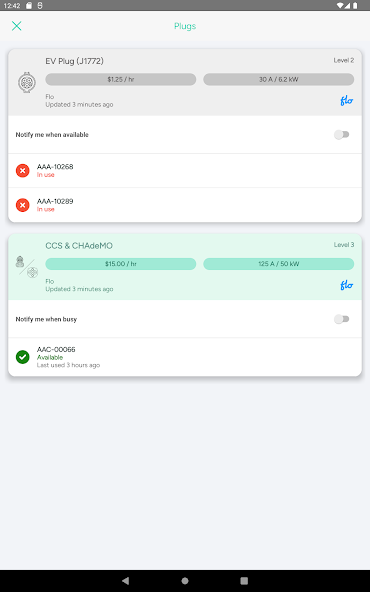Open station AAC-00066 entry
Viewport: 370px width, 592px height.
point(185,357)
